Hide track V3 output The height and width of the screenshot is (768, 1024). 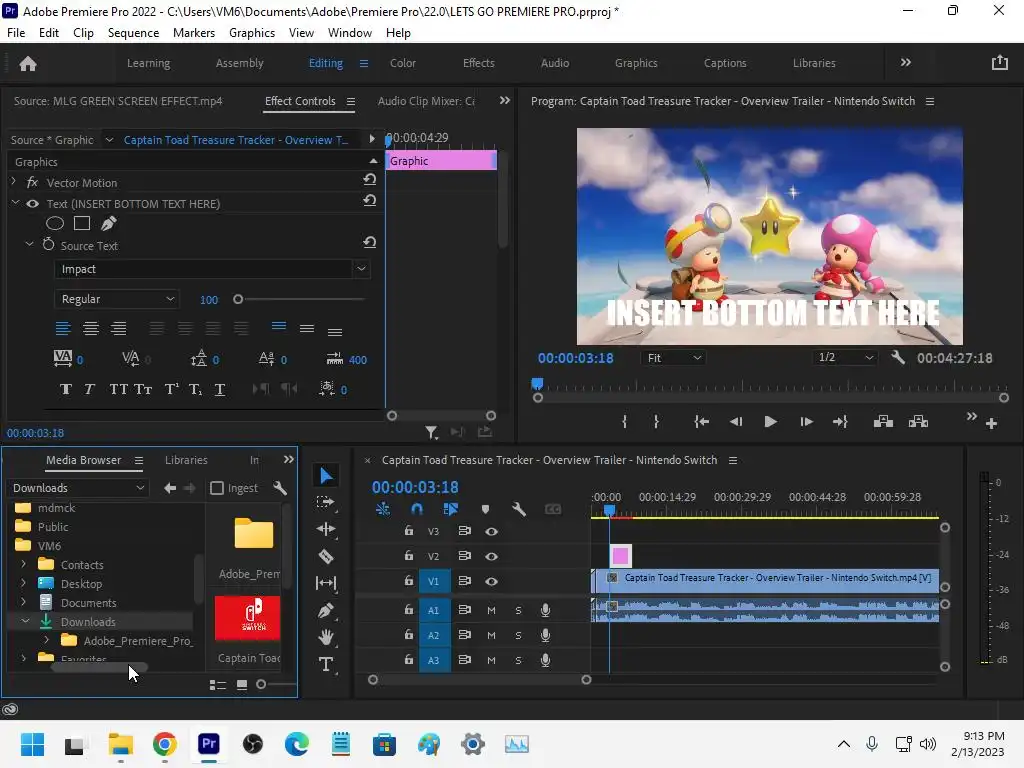click(x=492, y=532)
